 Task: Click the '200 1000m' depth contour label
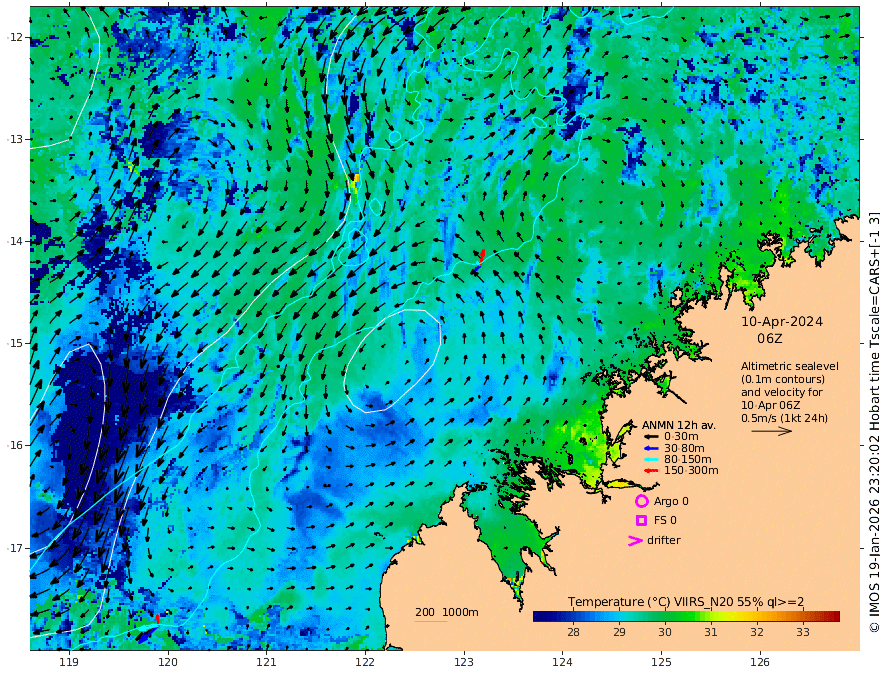point(447,612)
